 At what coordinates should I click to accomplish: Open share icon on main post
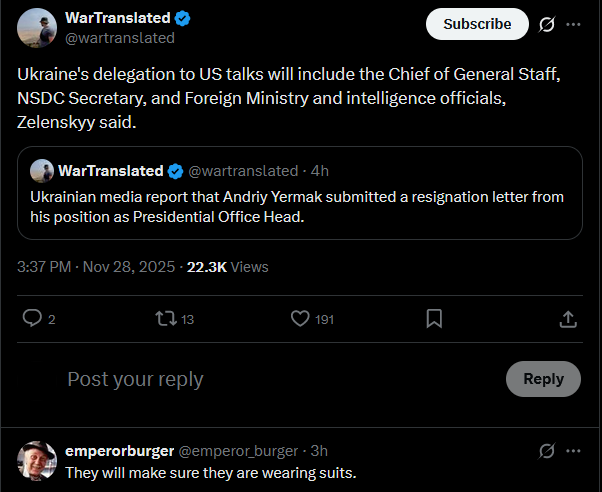click(x=568, y=319)
